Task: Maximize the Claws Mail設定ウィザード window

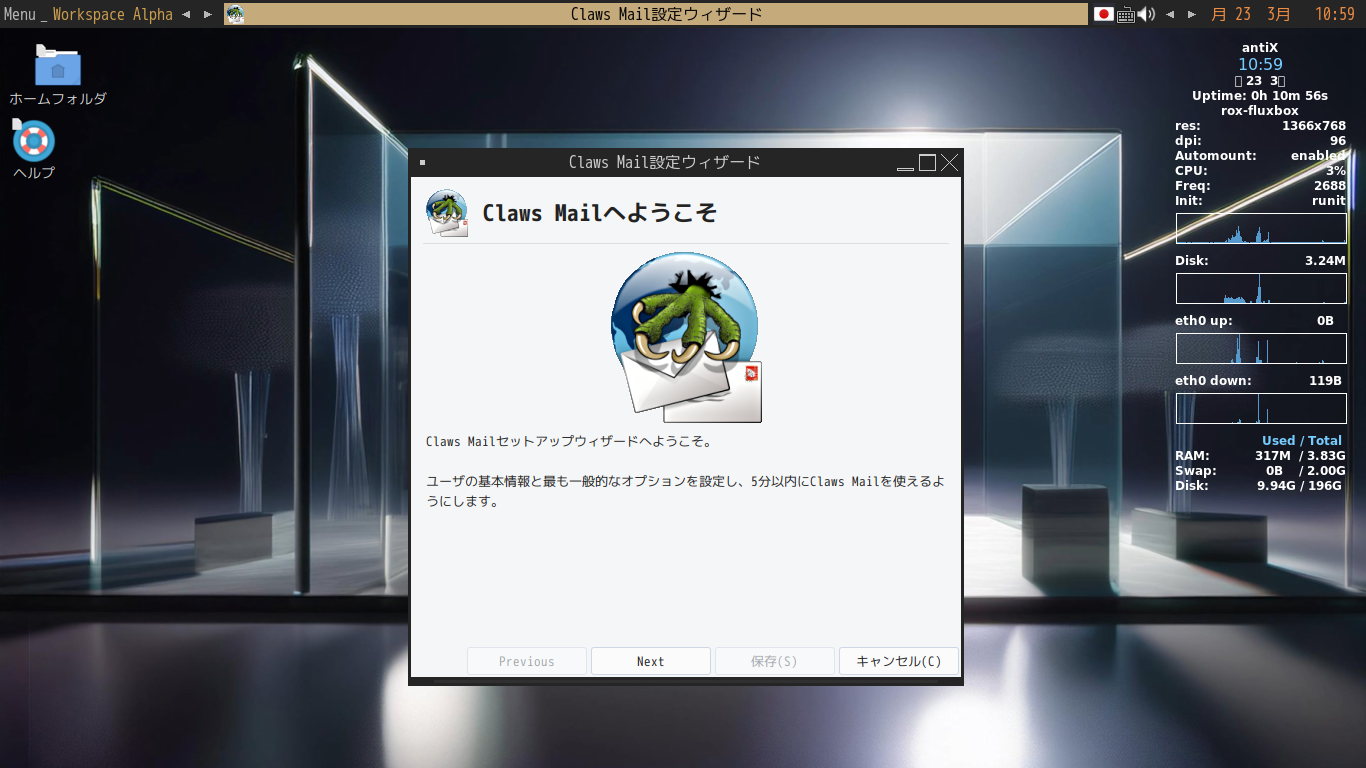Action: coord(928,163)
